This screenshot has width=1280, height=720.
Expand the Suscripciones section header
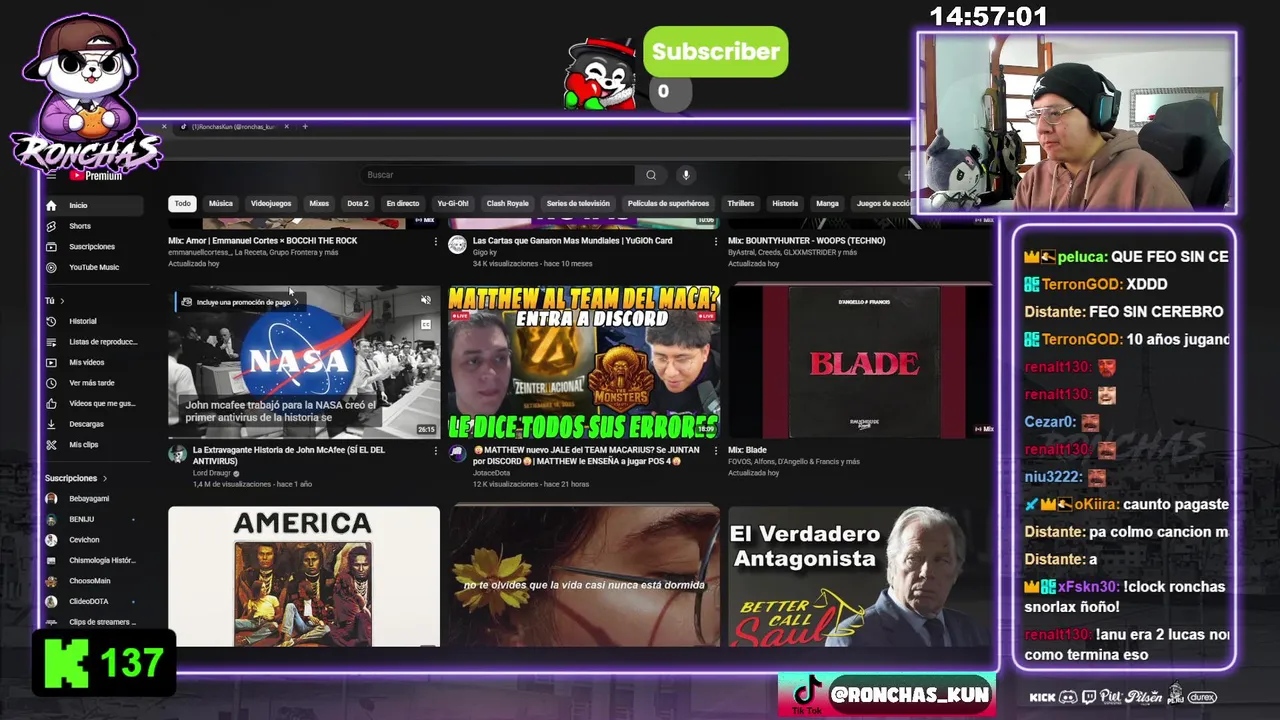pos(75,478)
